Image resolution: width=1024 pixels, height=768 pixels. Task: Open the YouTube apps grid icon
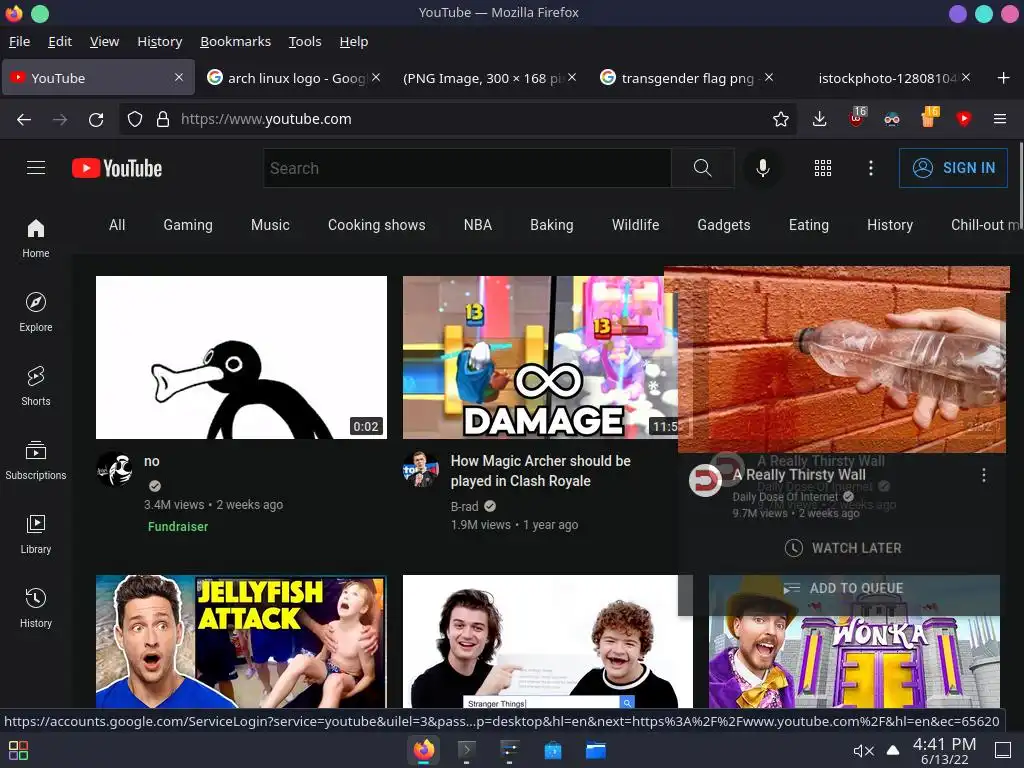pyautogui.click(x=823, y=168)
